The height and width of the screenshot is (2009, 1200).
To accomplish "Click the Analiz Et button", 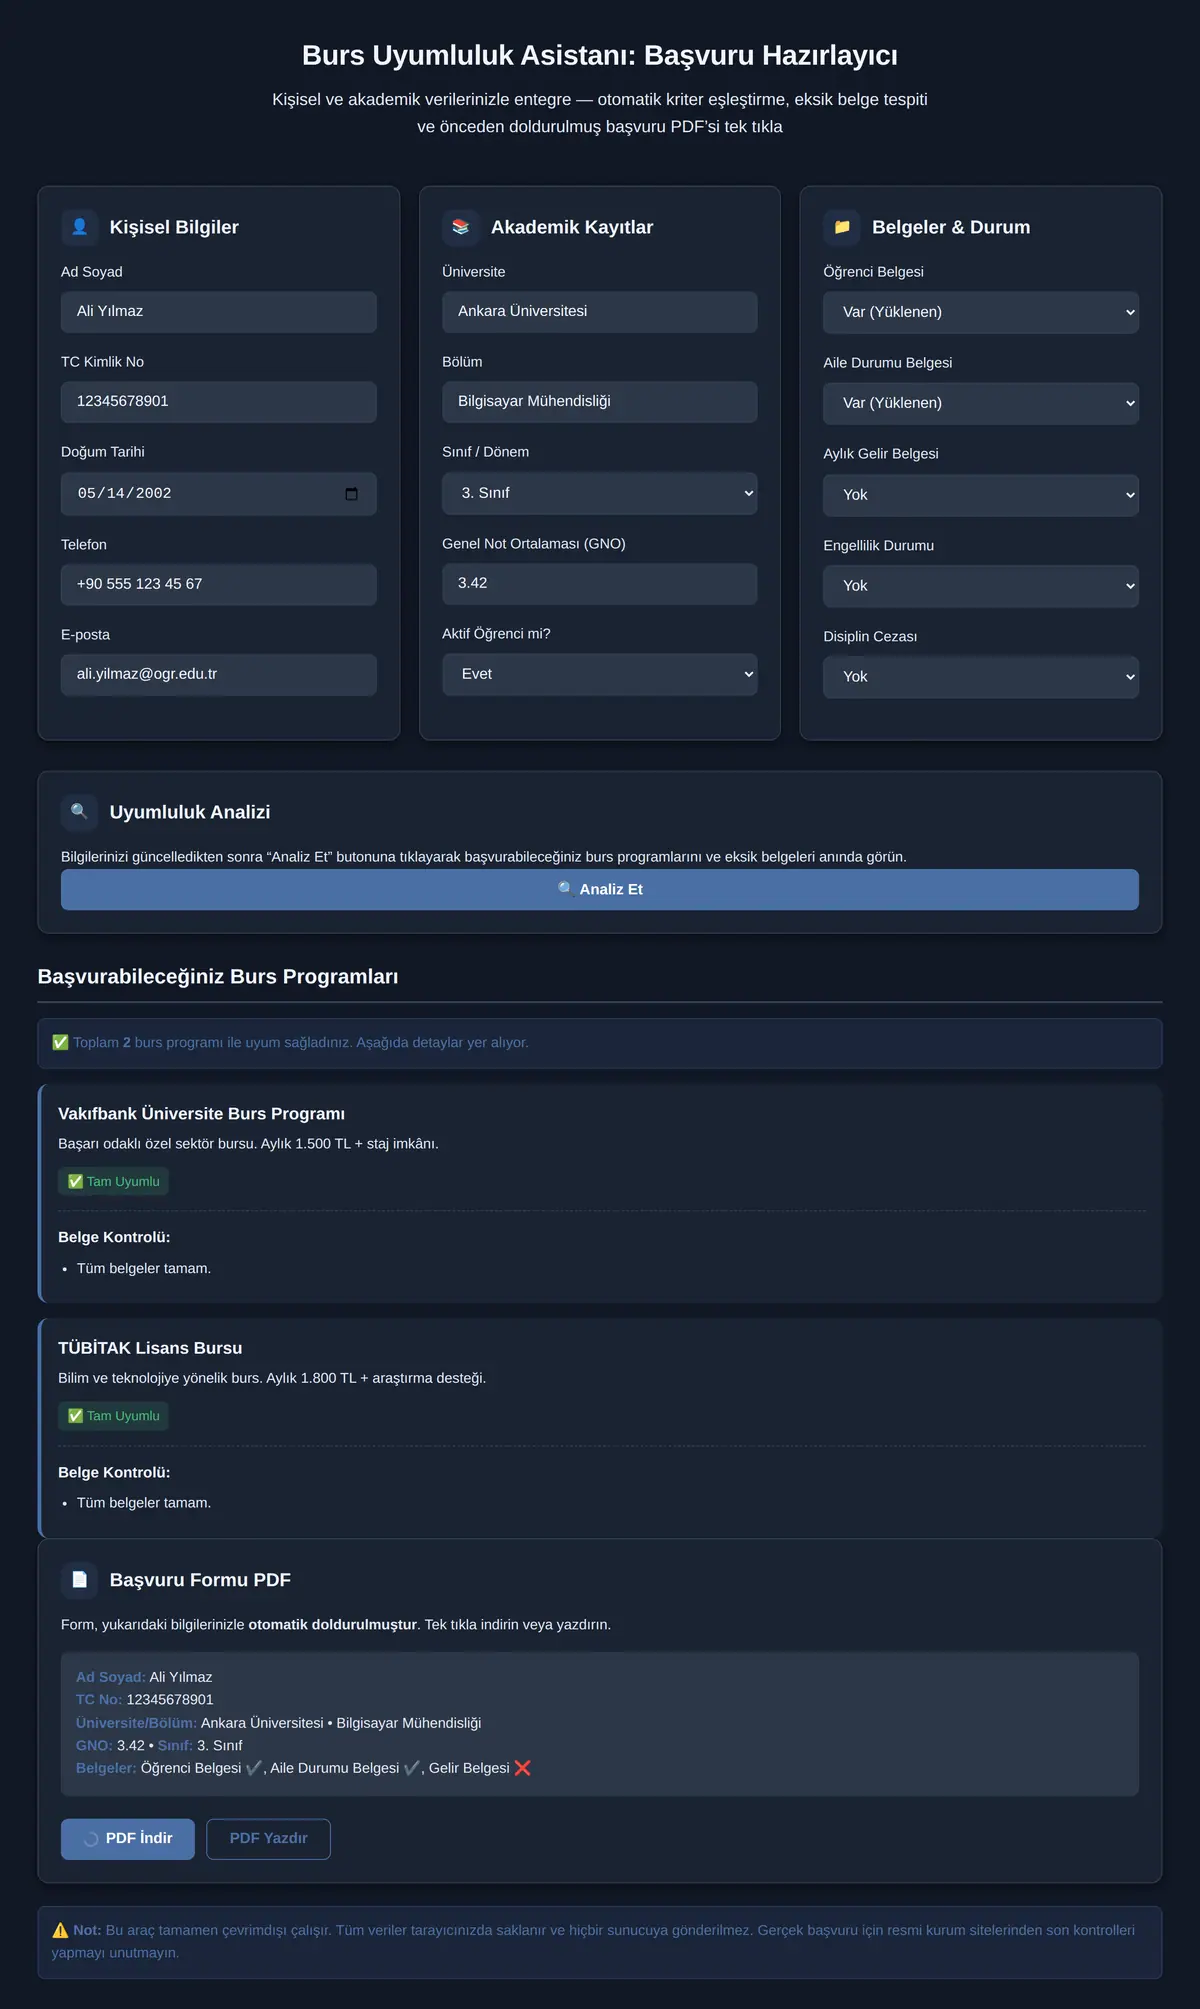I will [x=600, y=890].
